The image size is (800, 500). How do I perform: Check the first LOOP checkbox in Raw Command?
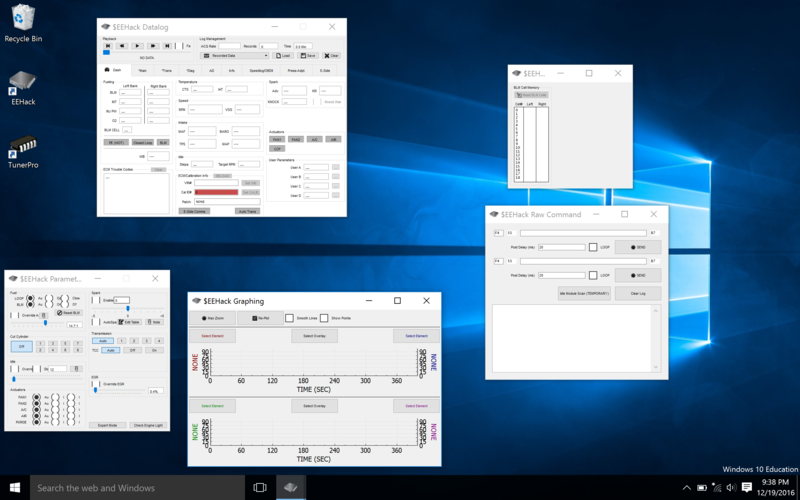593,246
